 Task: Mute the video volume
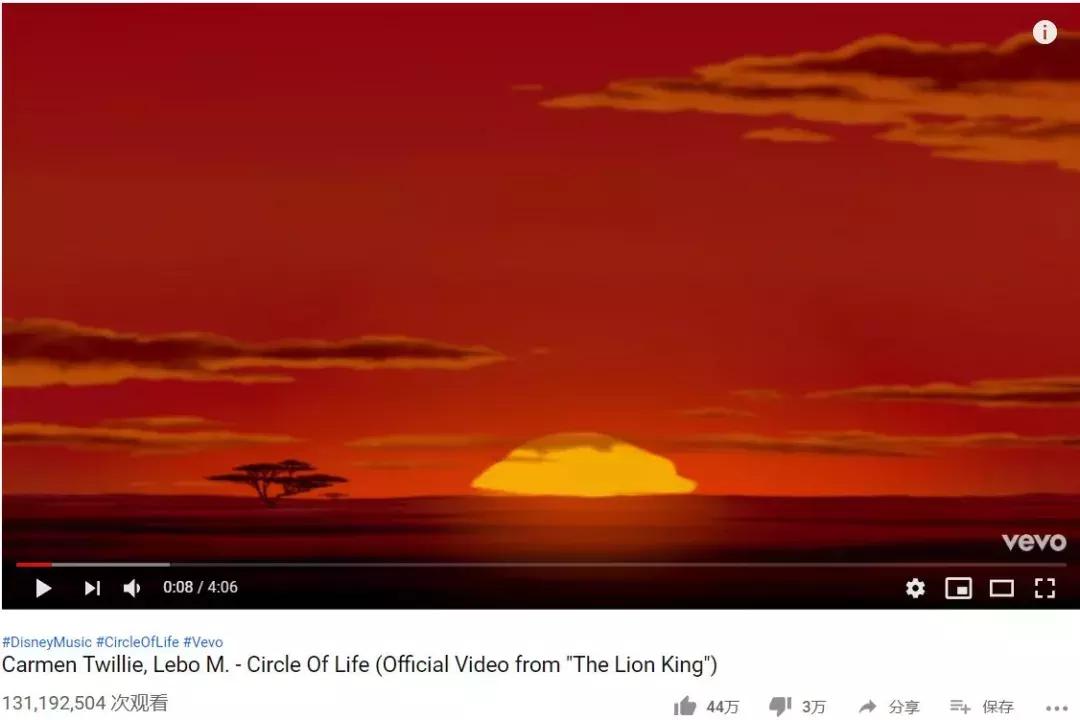[x=132, y=588]
